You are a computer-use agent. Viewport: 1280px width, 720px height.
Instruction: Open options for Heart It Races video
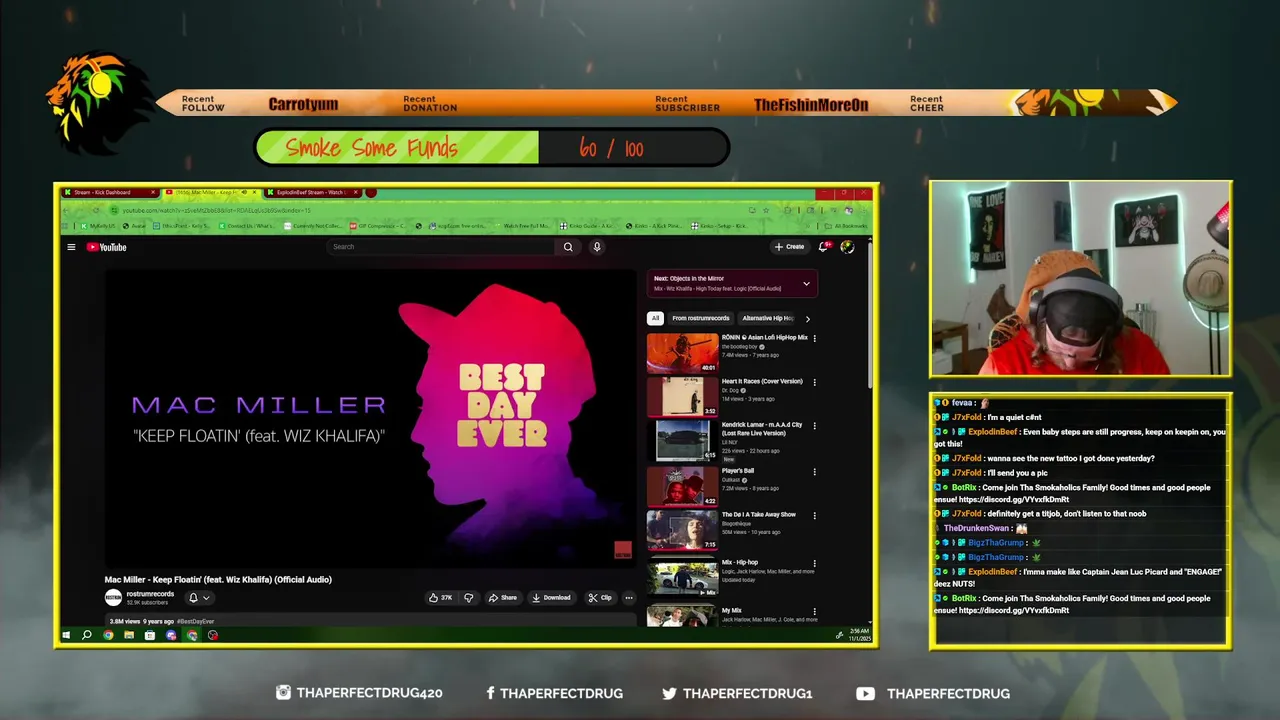point(814,383)
